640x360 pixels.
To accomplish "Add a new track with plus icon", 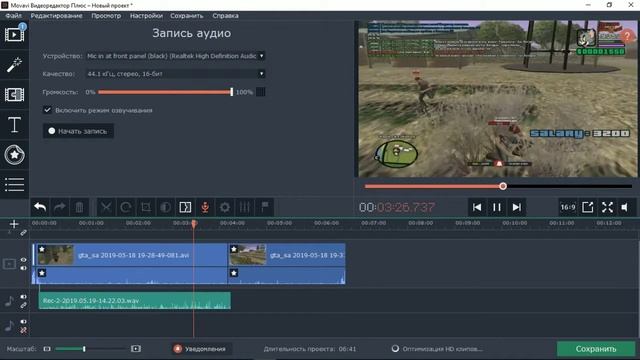I will point(14,224).
